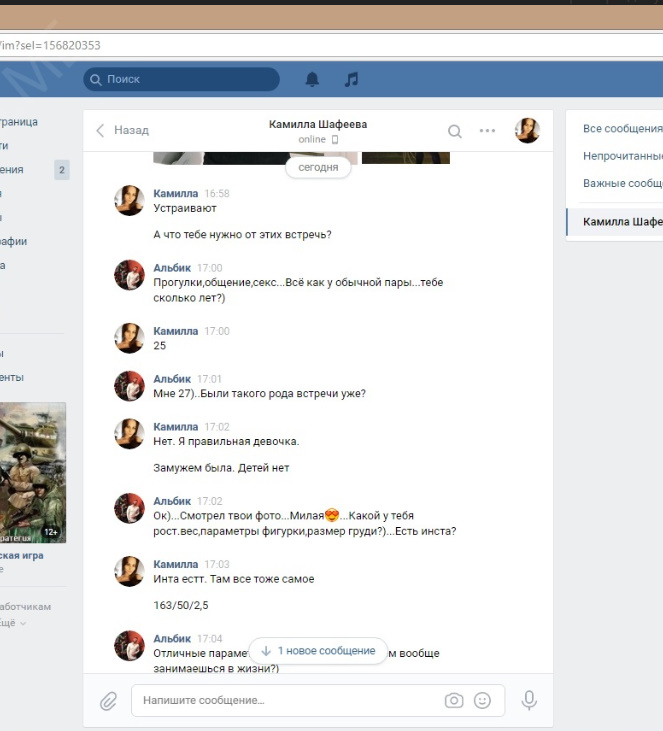The image size is (663, 731).
Task: Click the profile avatar in chat header
Action: pos(527,131)
